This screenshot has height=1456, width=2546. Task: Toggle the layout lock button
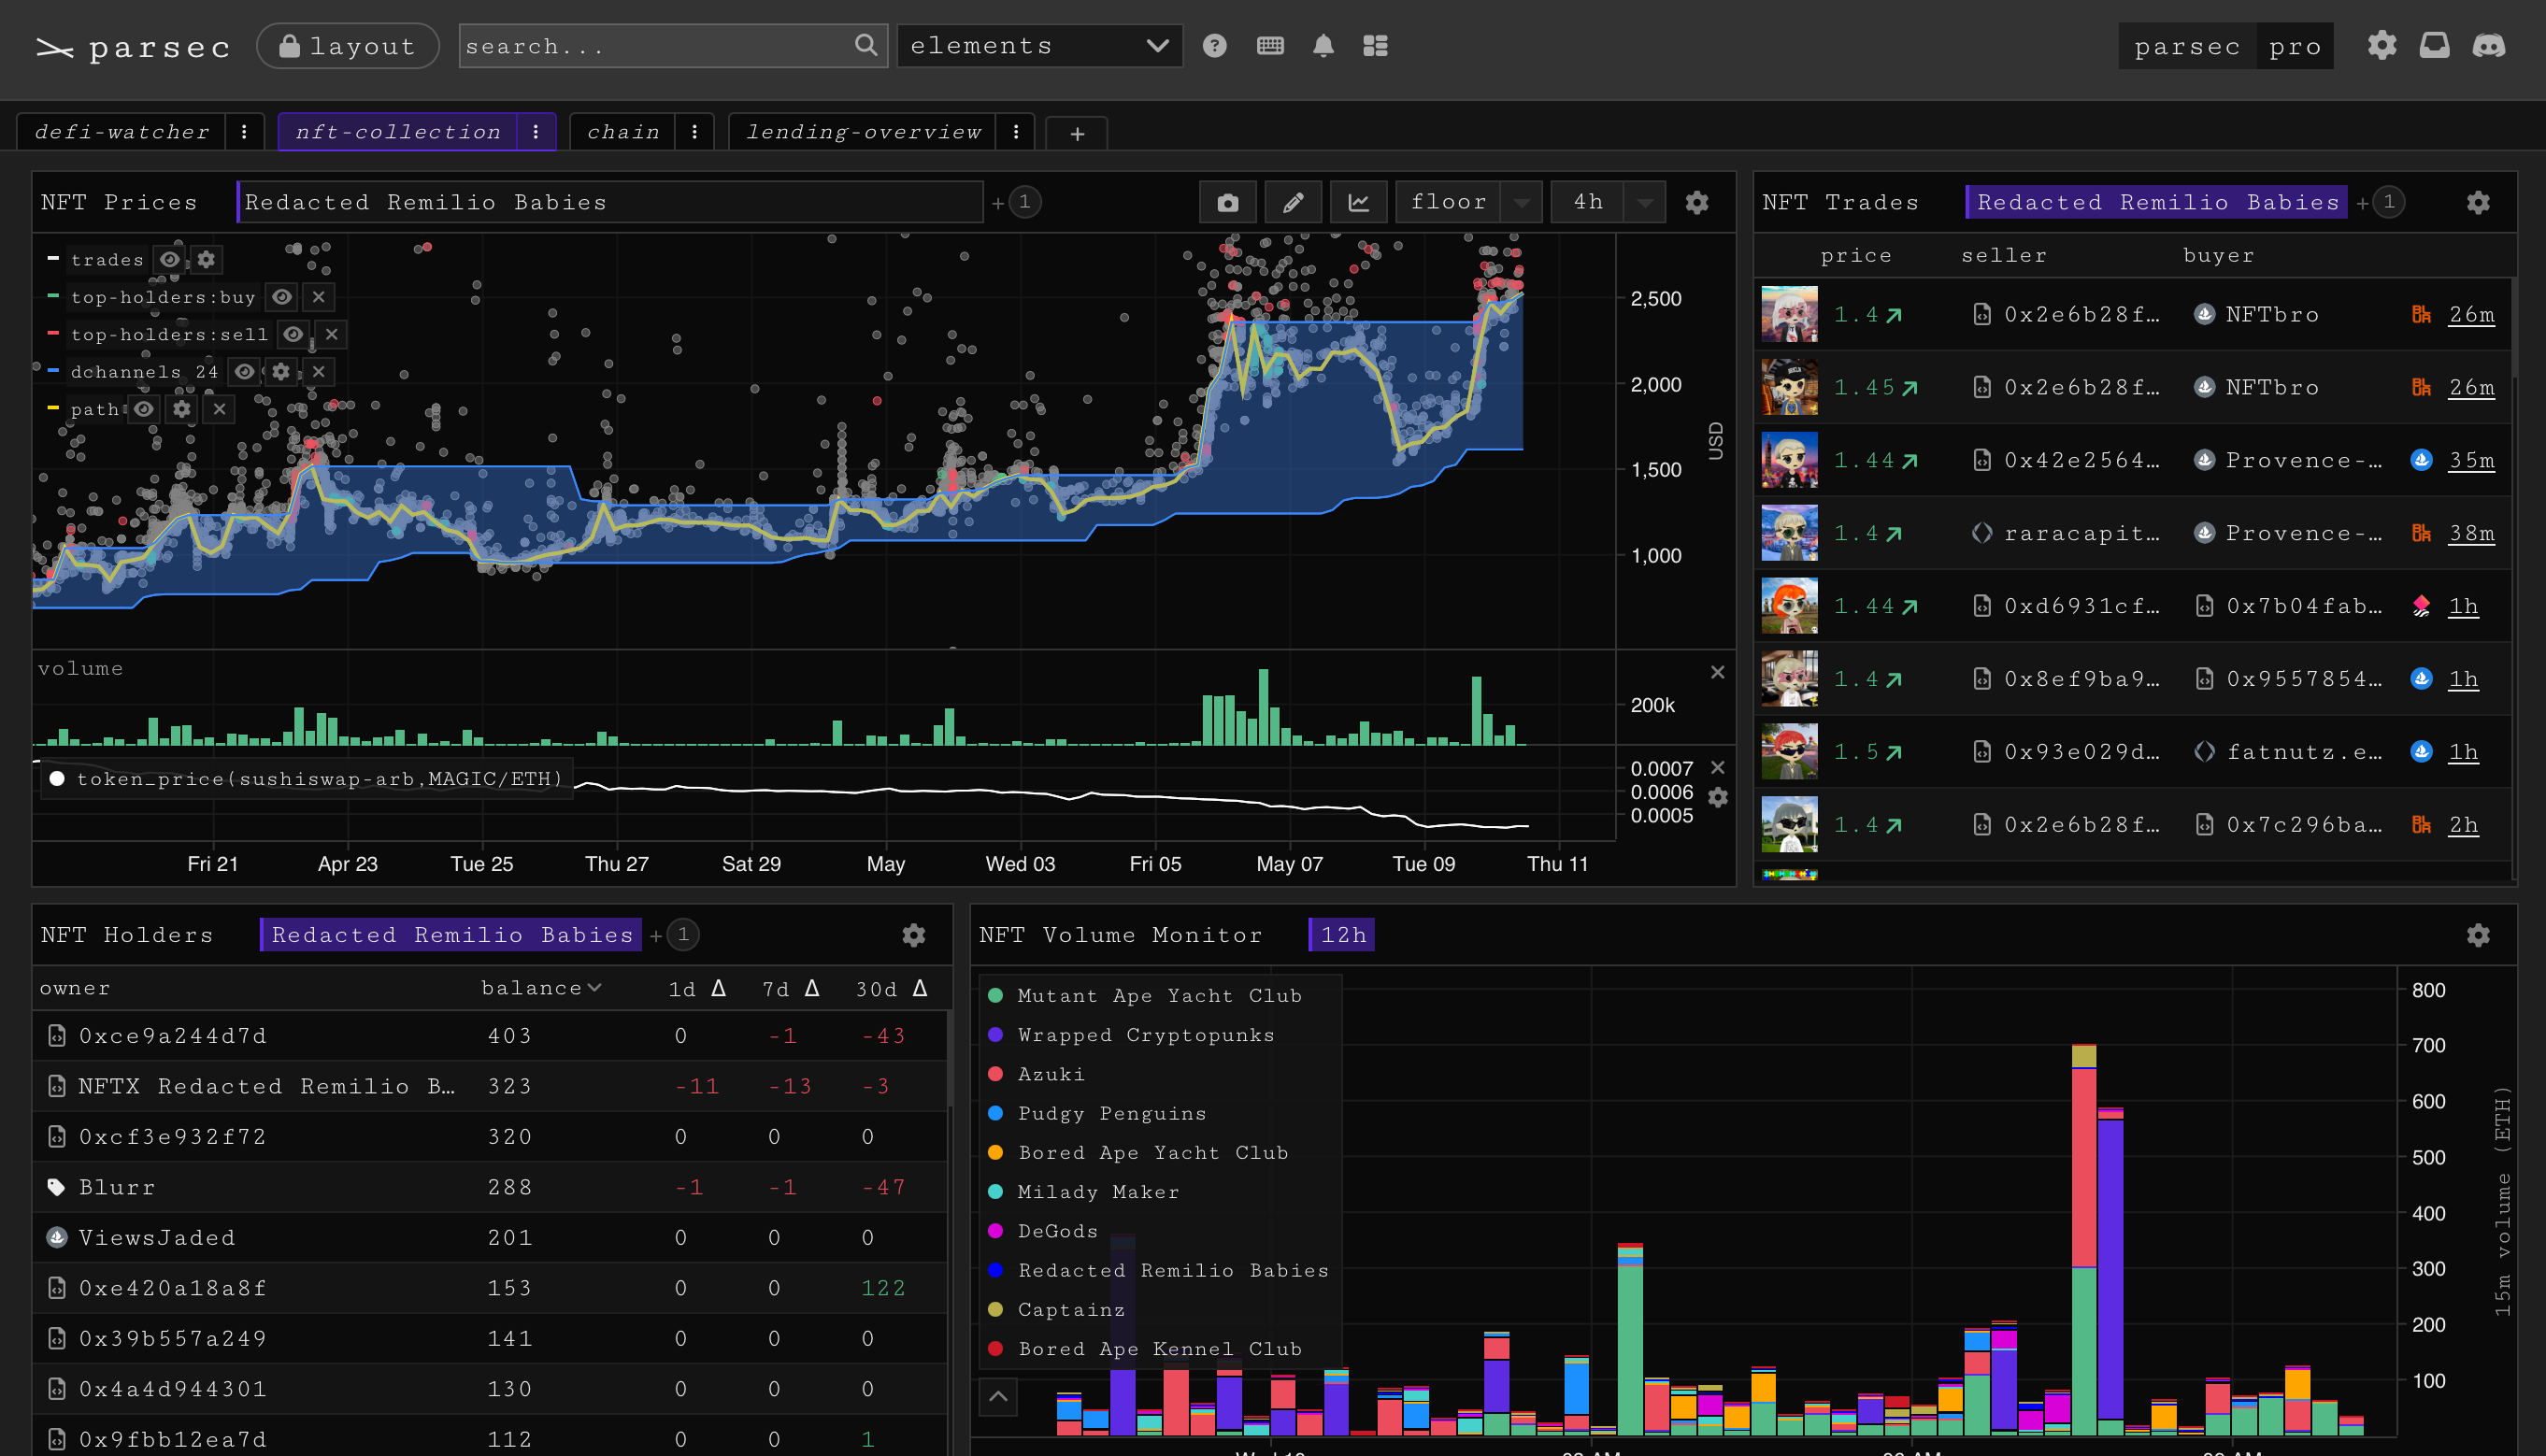(348, 46)
